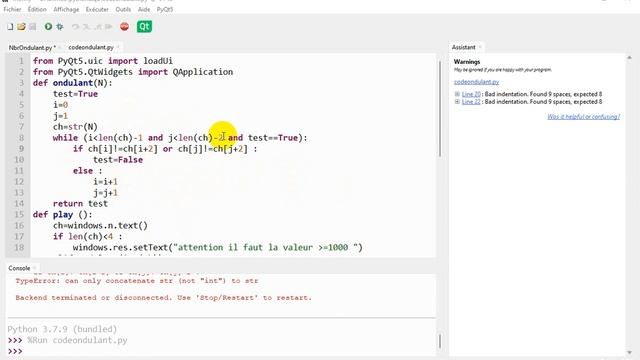Select the Console panel tab
Image resolution: width=640 pixels, height=360 pixels.
coord(19,268)
